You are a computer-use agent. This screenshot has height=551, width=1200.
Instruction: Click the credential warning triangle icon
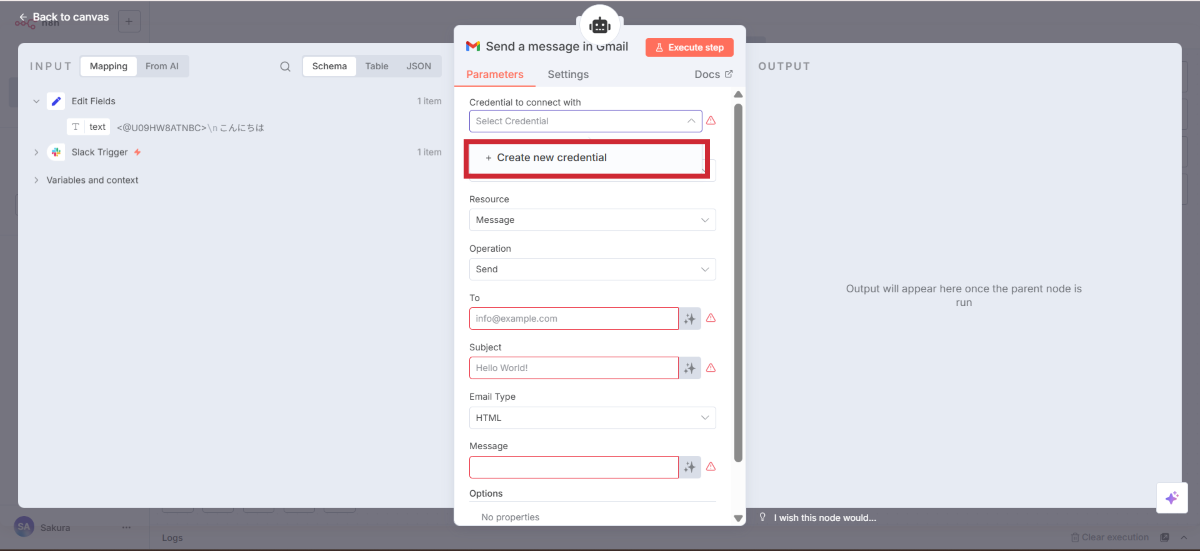tap(711, 121)
